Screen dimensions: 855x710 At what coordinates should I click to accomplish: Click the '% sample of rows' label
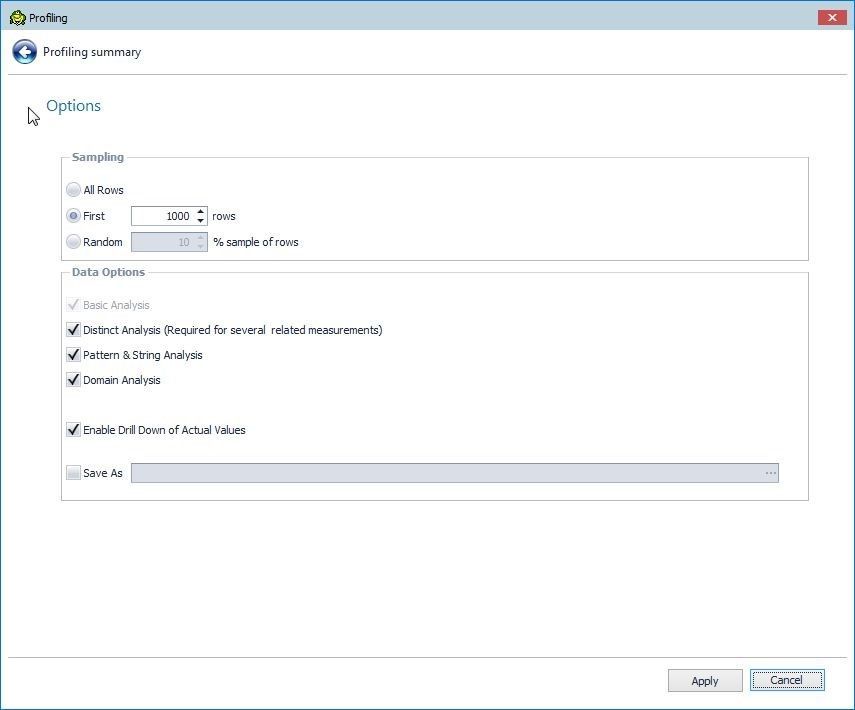click(256, 242)
